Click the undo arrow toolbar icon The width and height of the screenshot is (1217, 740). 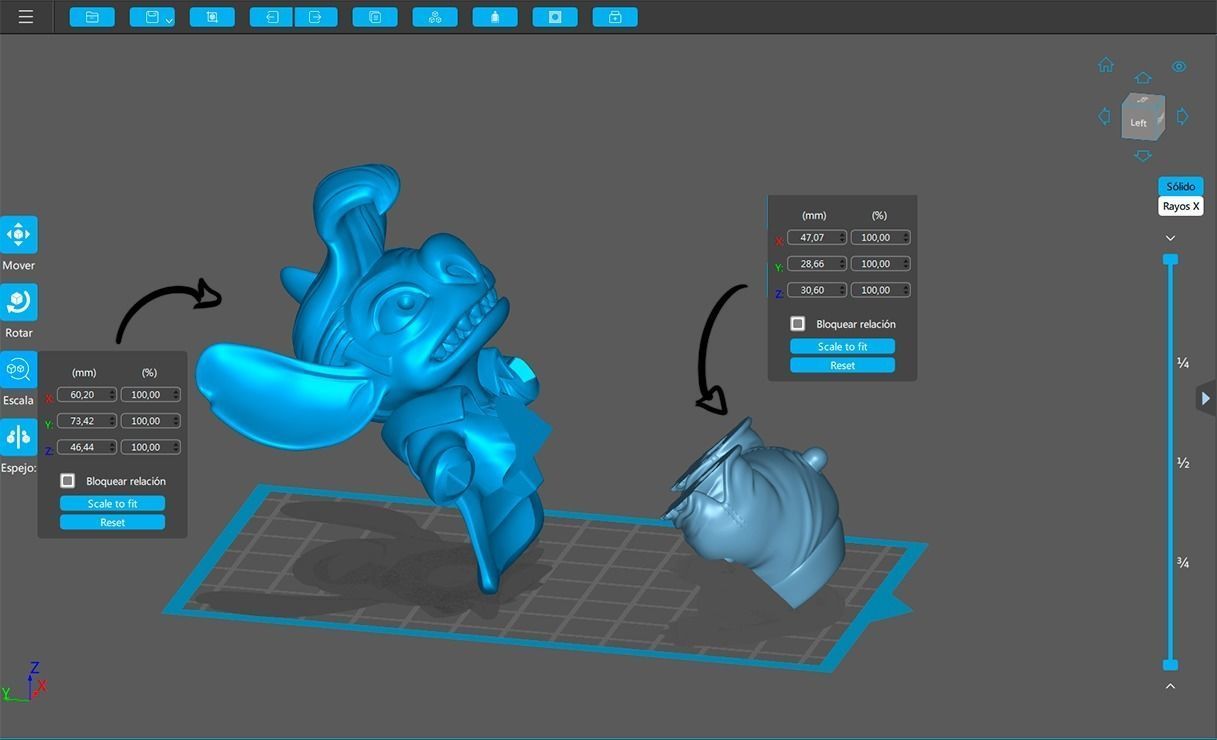point(271,17)
